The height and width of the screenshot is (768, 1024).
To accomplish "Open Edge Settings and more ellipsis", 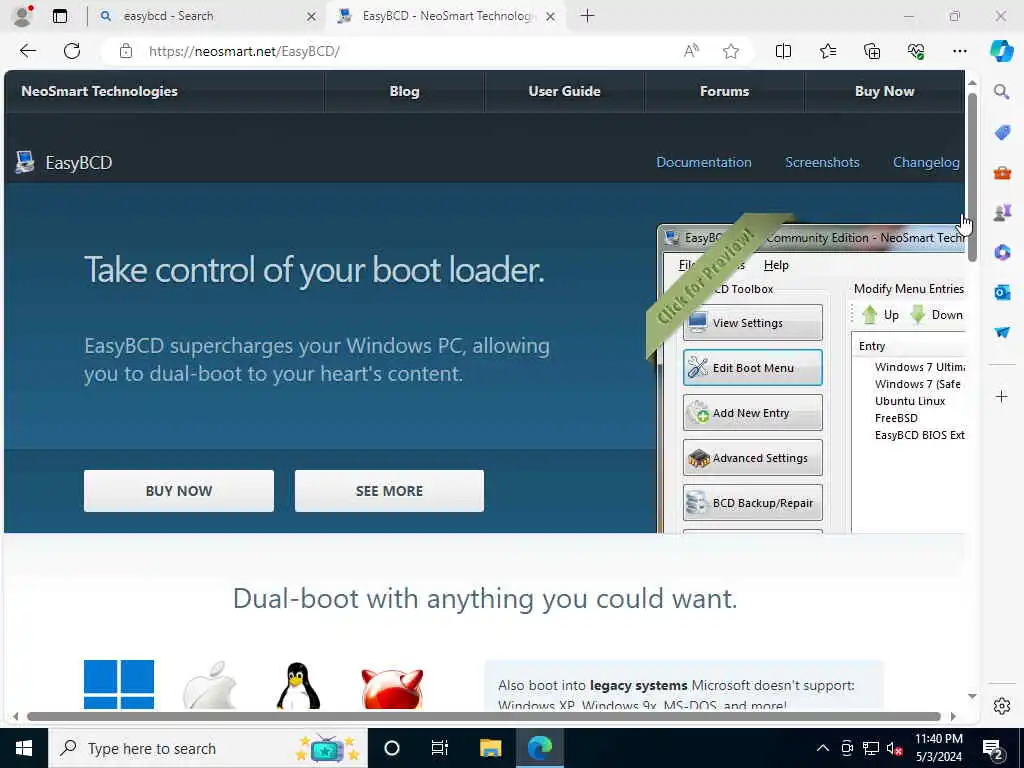I will point(959,51).
